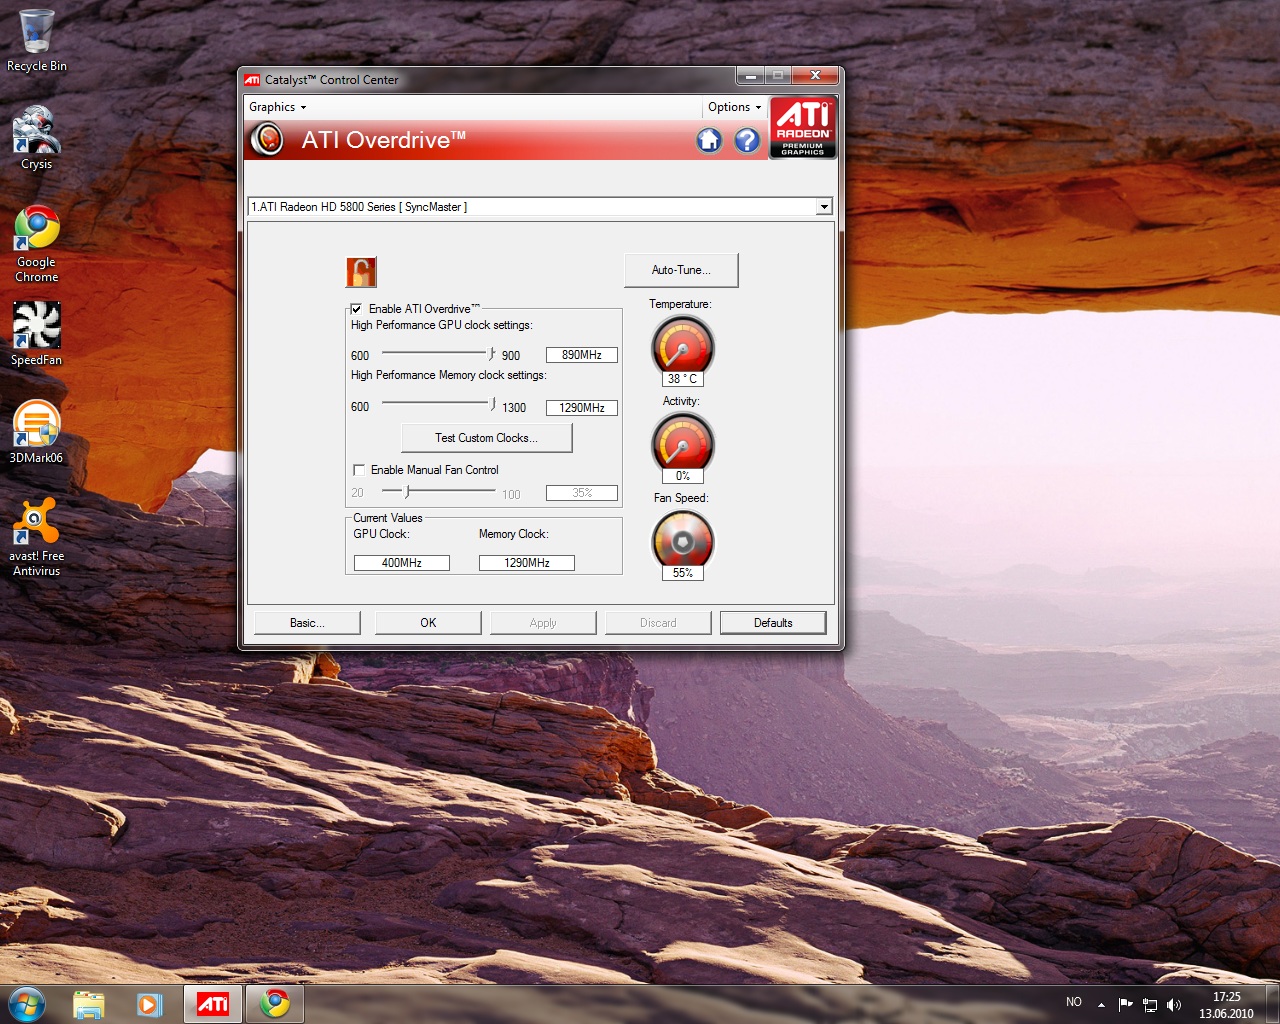The height and width of the screenshot is (1024, 1280).
Task: Click the 0% activity readout
Action: point(683,476)
